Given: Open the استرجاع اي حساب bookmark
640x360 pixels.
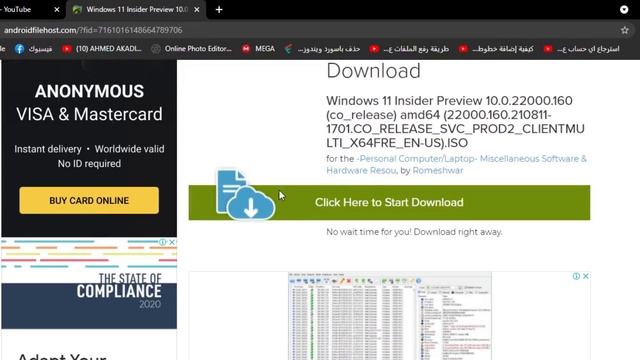Looking at the screenshot, I should [582, 49].
